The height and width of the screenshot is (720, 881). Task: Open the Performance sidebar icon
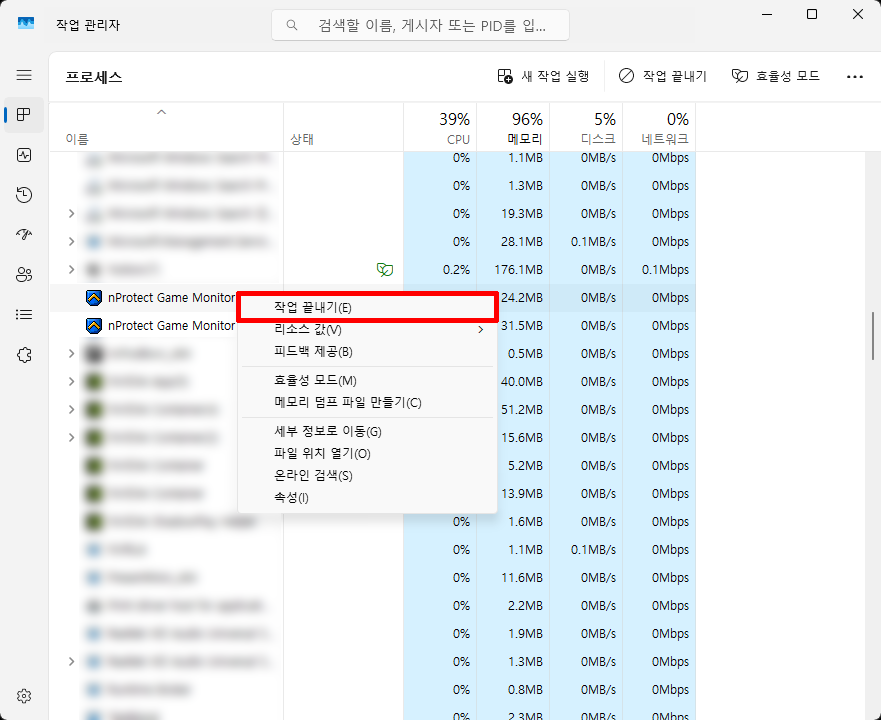tap(24, 155)
